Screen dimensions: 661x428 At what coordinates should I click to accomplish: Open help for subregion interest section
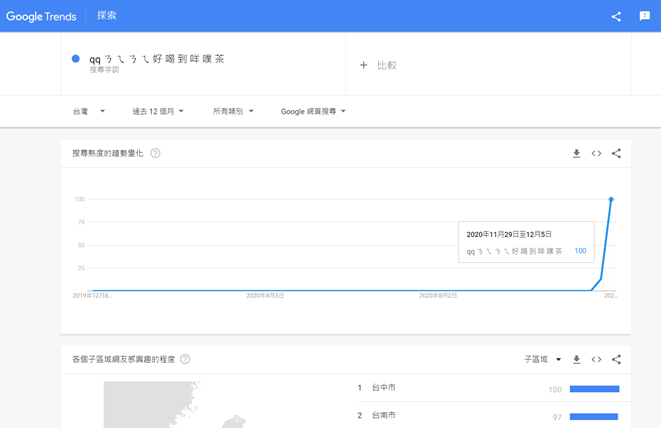(x=185, y=359)
